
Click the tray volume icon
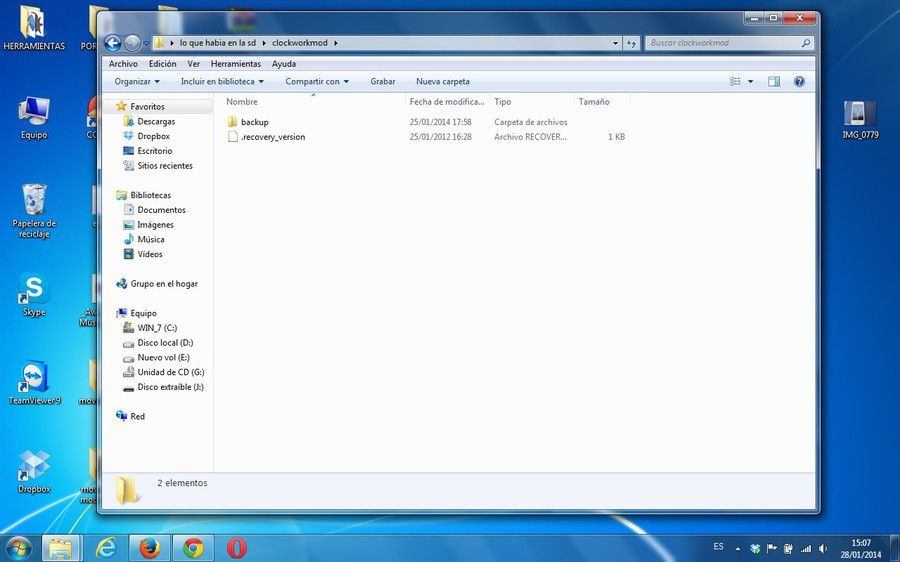(x=823, y=548)
